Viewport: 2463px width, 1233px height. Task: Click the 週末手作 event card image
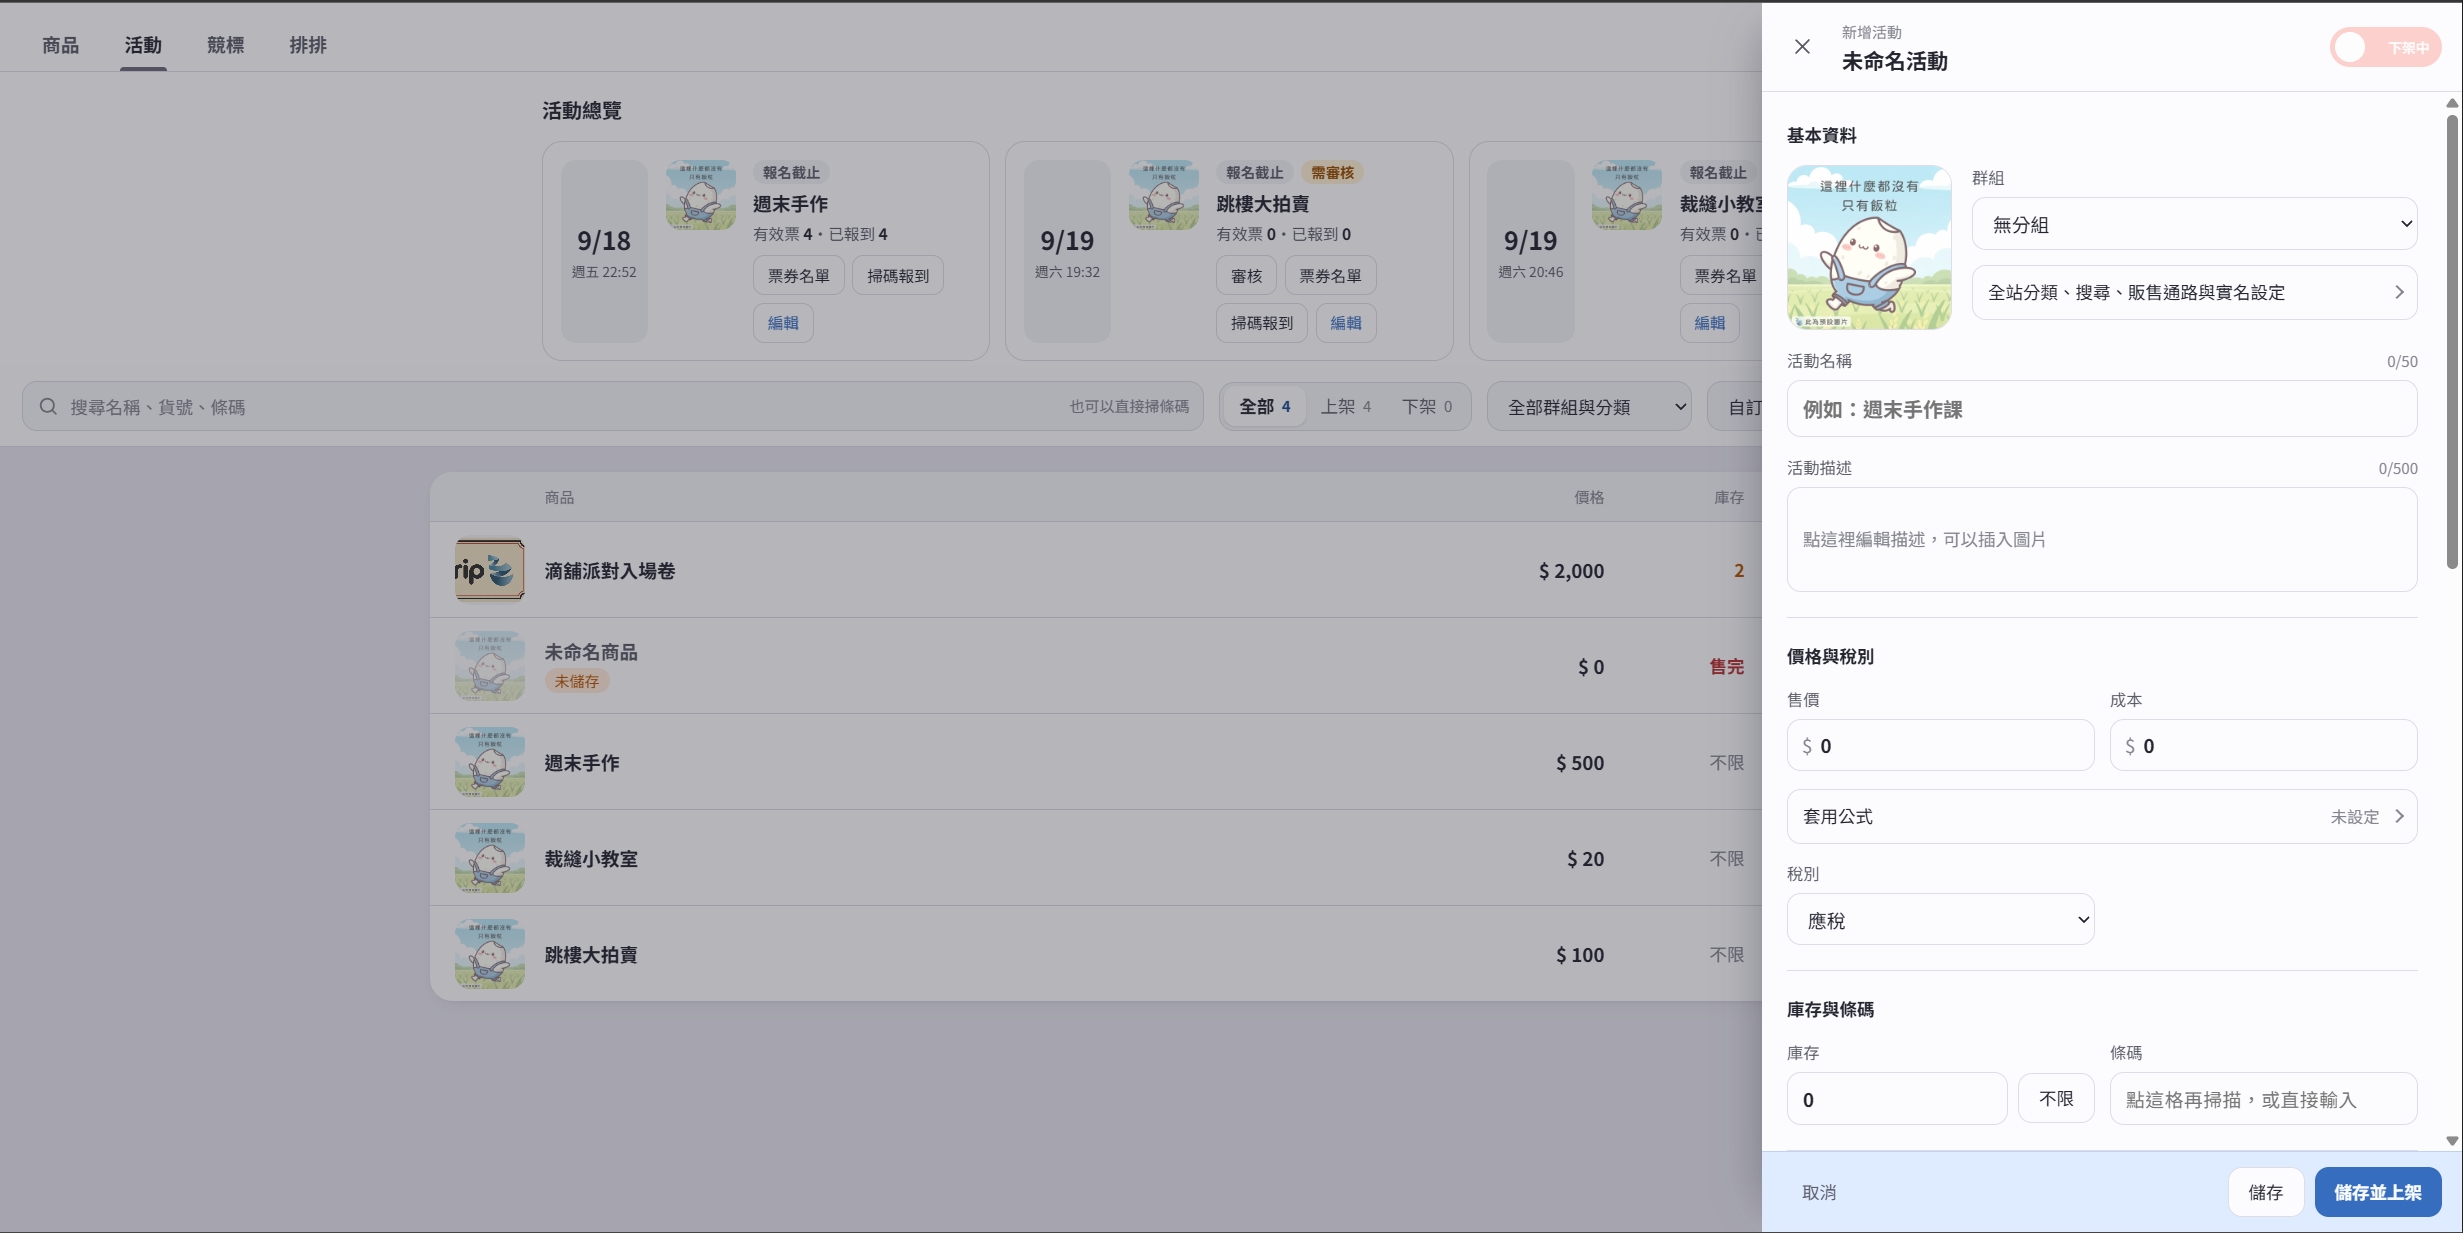click(x=701, y=195)
